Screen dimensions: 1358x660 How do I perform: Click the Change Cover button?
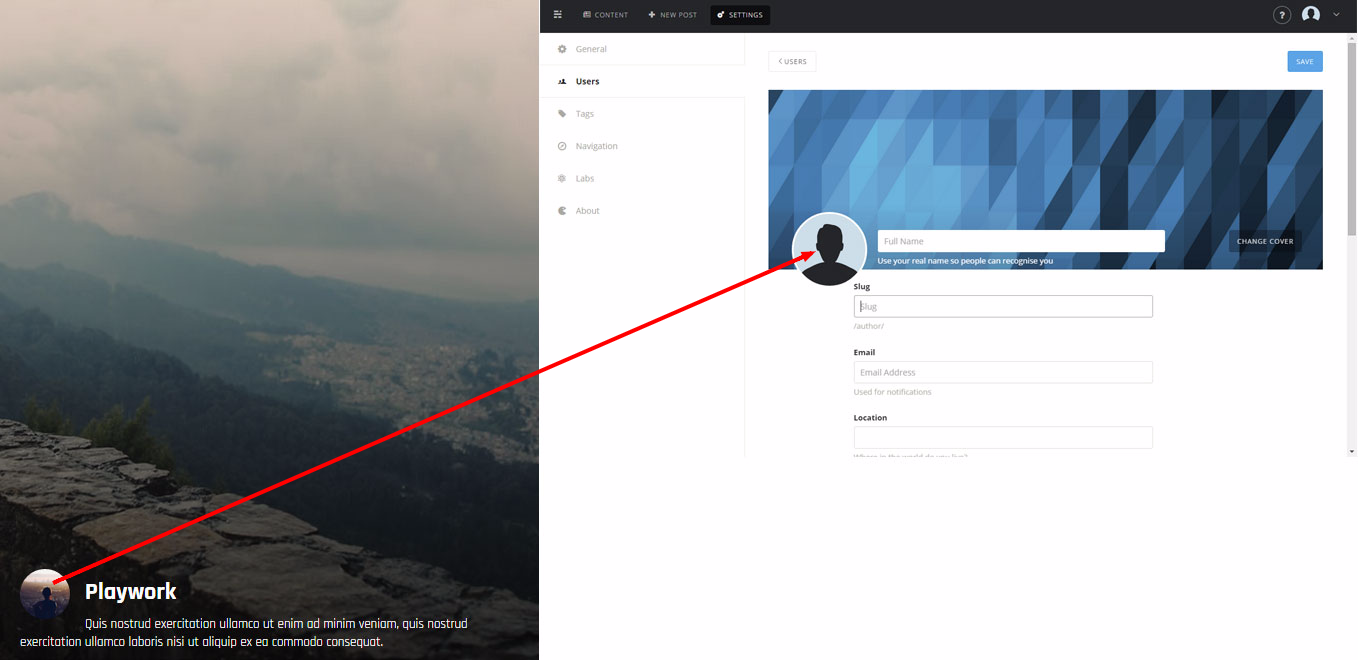1265,242
